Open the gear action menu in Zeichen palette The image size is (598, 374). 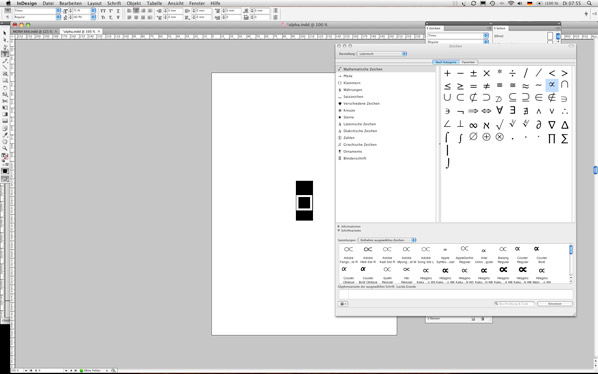[343, 304]
